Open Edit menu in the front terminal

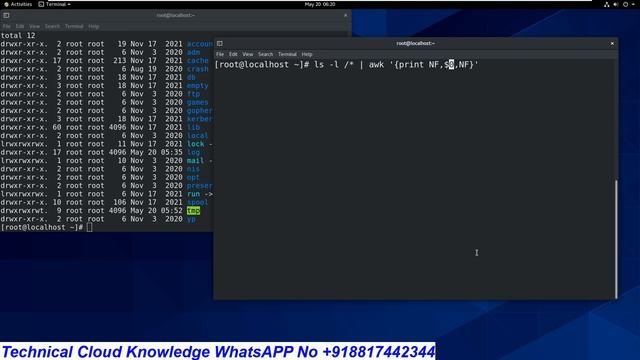click(x=233, y=54)
